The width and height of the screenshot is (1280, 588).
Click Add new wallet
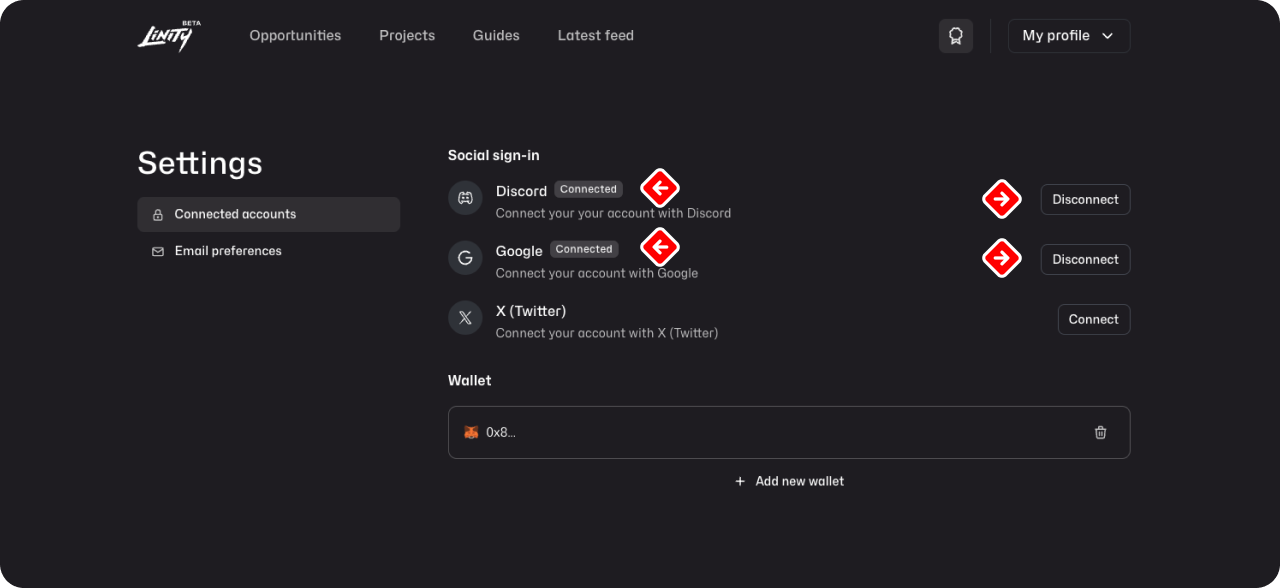(789, 481)
